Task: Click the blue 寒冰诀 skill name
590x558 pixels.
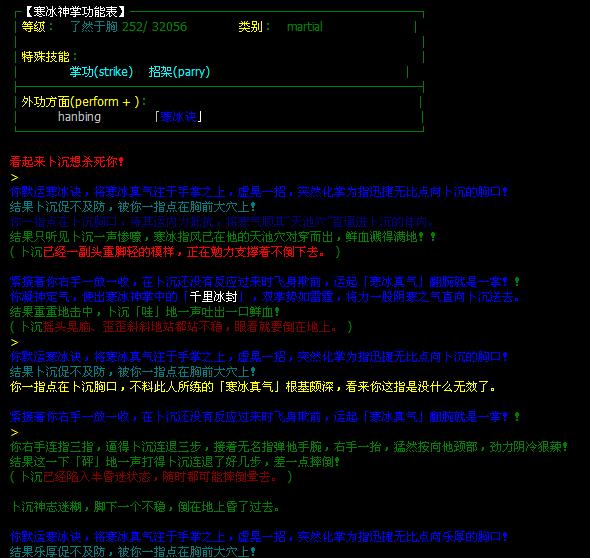Action: 178,117
